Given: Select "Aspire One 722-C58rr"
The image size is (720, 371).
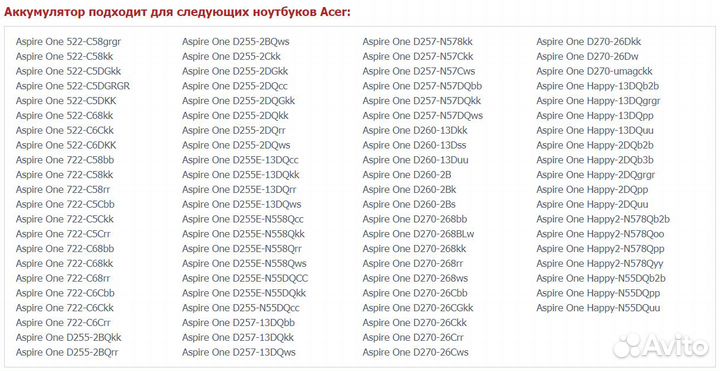Looking at the screenshot, I should 63,189.
